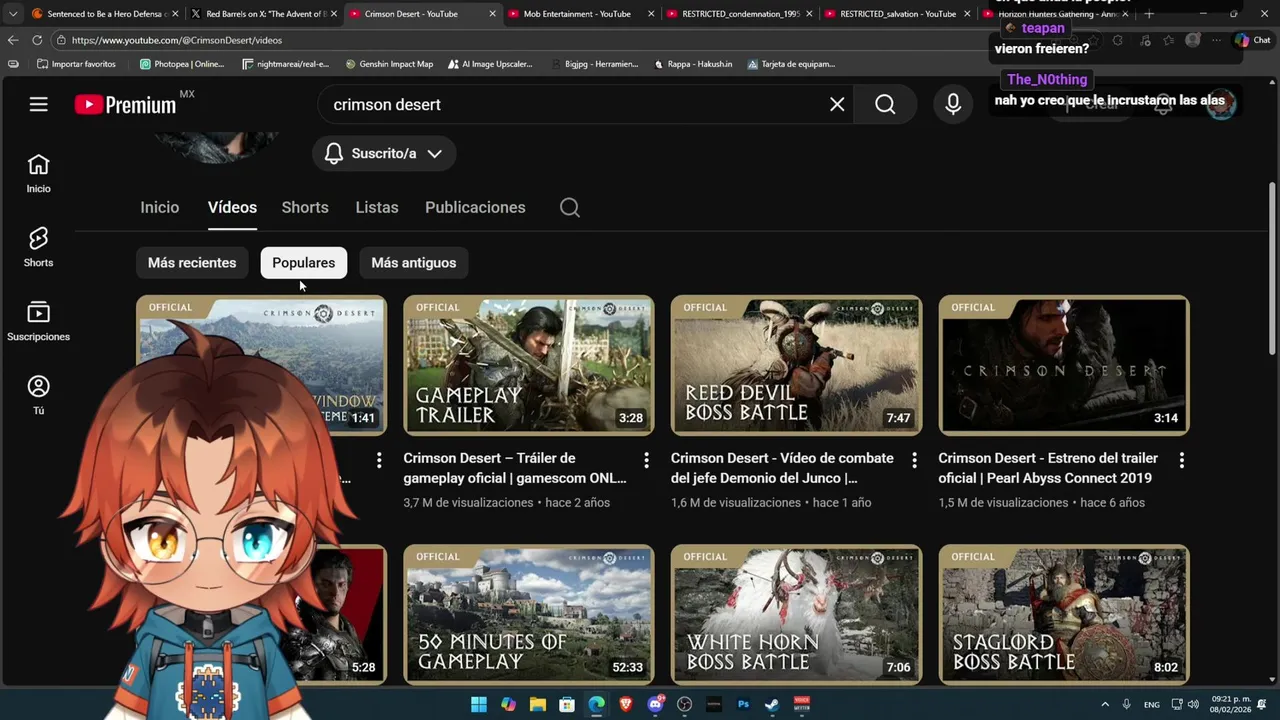This screenshot has width=1280, height=720.
Task: Filter videos by Más recientes
Action: (192, 263)
